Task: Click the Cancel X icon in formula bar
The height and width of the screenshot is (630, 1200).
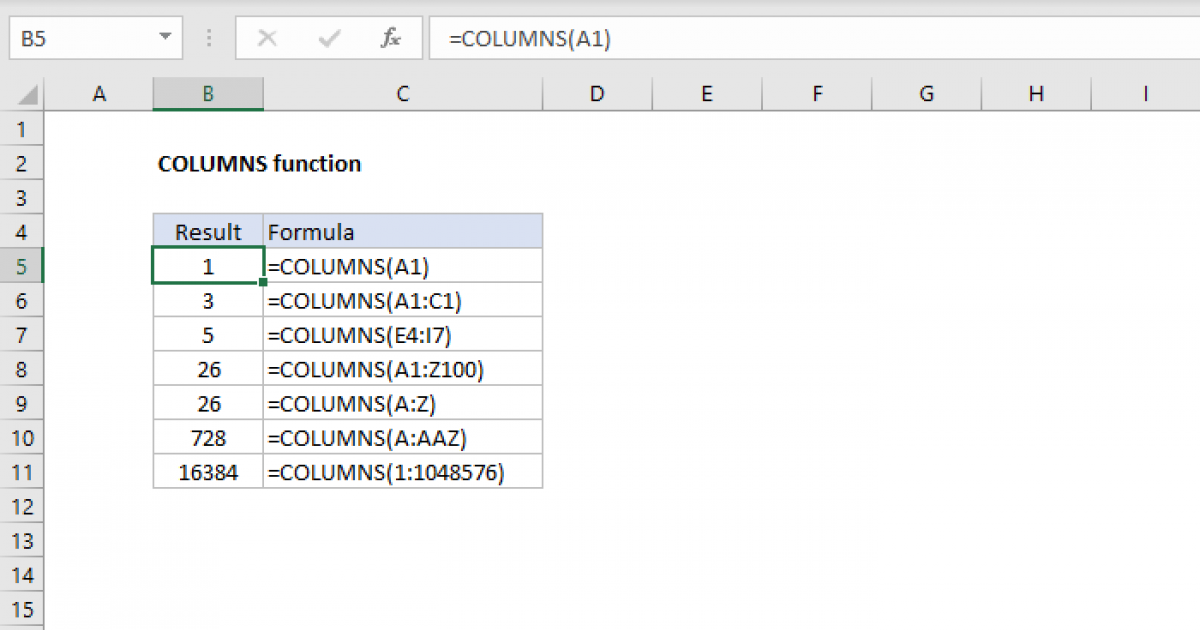Action: point(267,39)
